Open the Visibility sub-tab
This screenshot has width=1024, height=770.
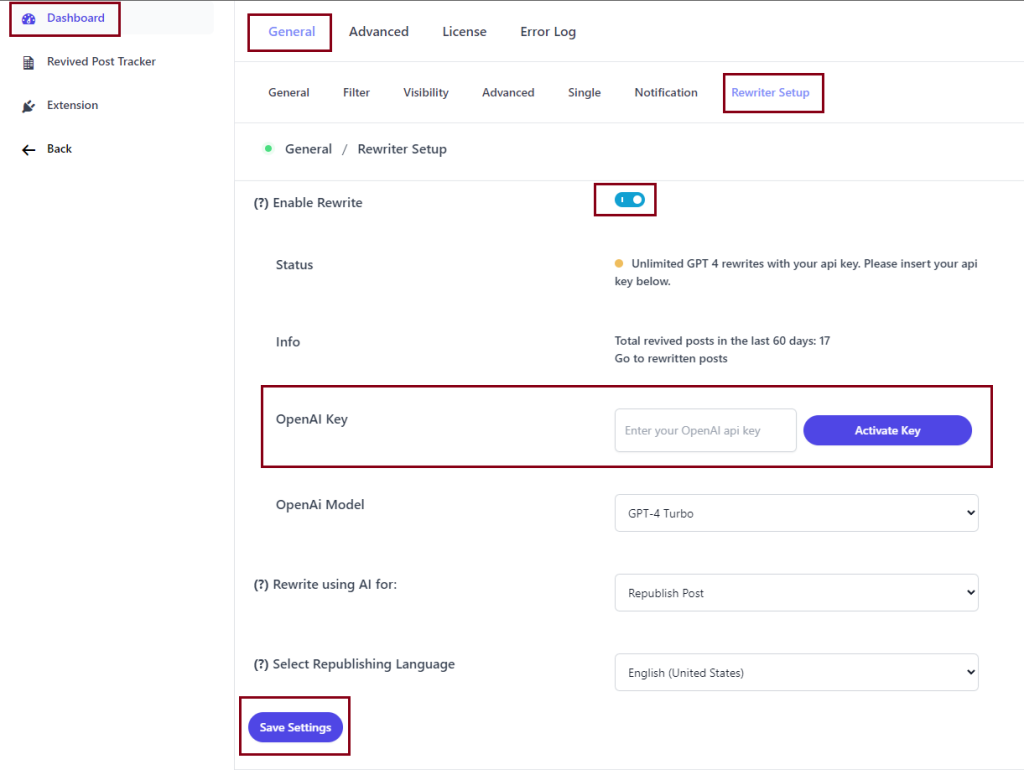coord(426,93)
